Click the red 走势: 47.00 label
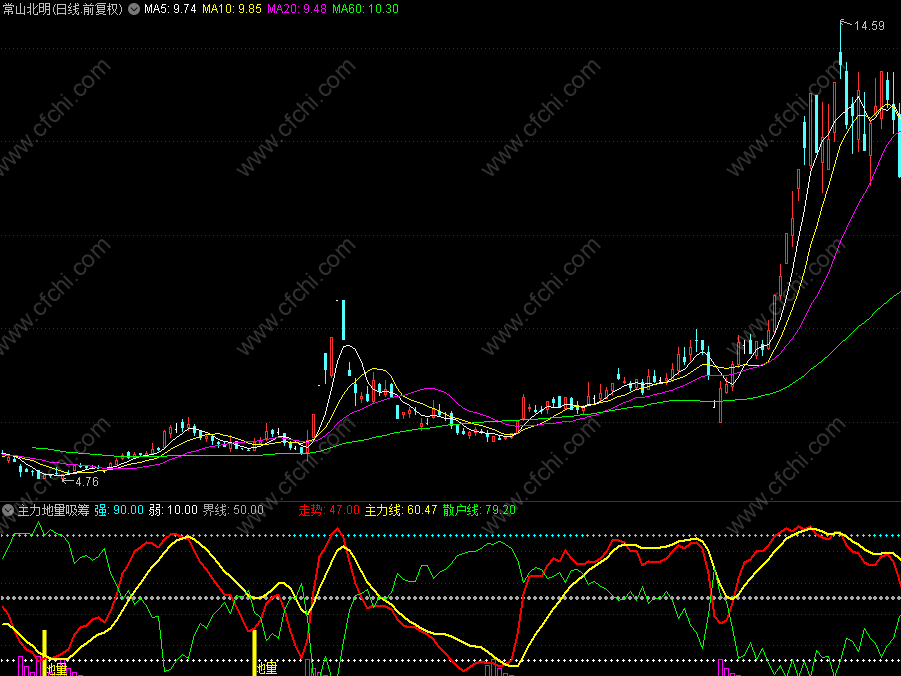901x676 pixels. click(329, 510)
